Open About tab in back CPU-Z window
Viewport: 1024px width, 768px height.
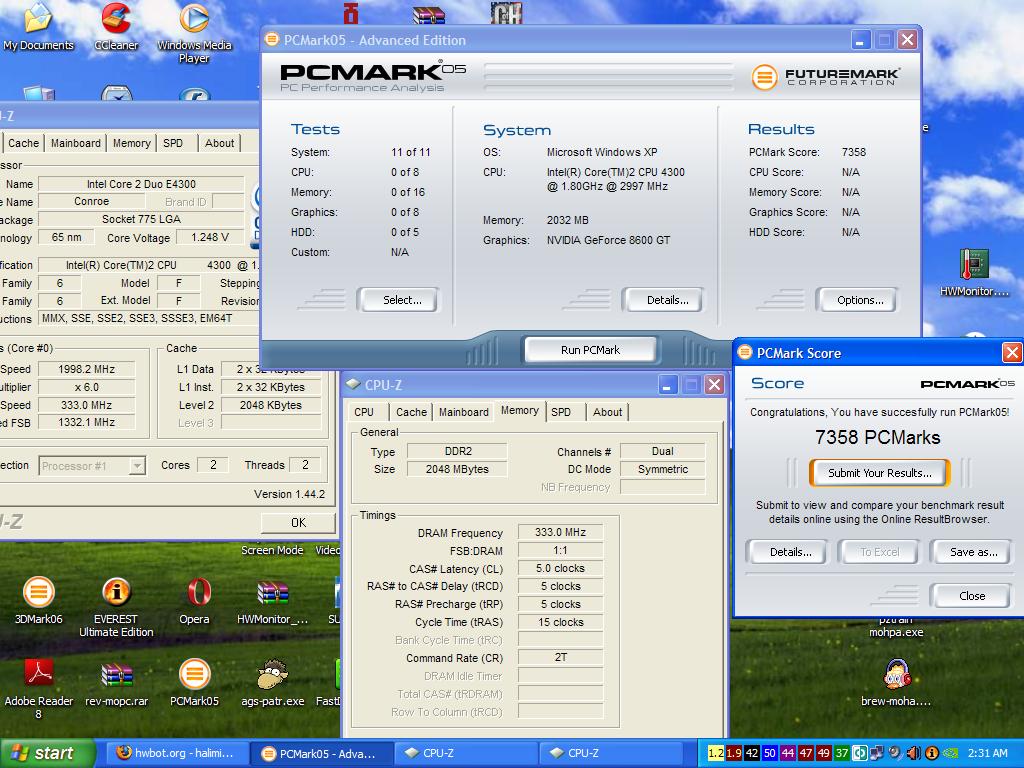(x=219, y=143)
